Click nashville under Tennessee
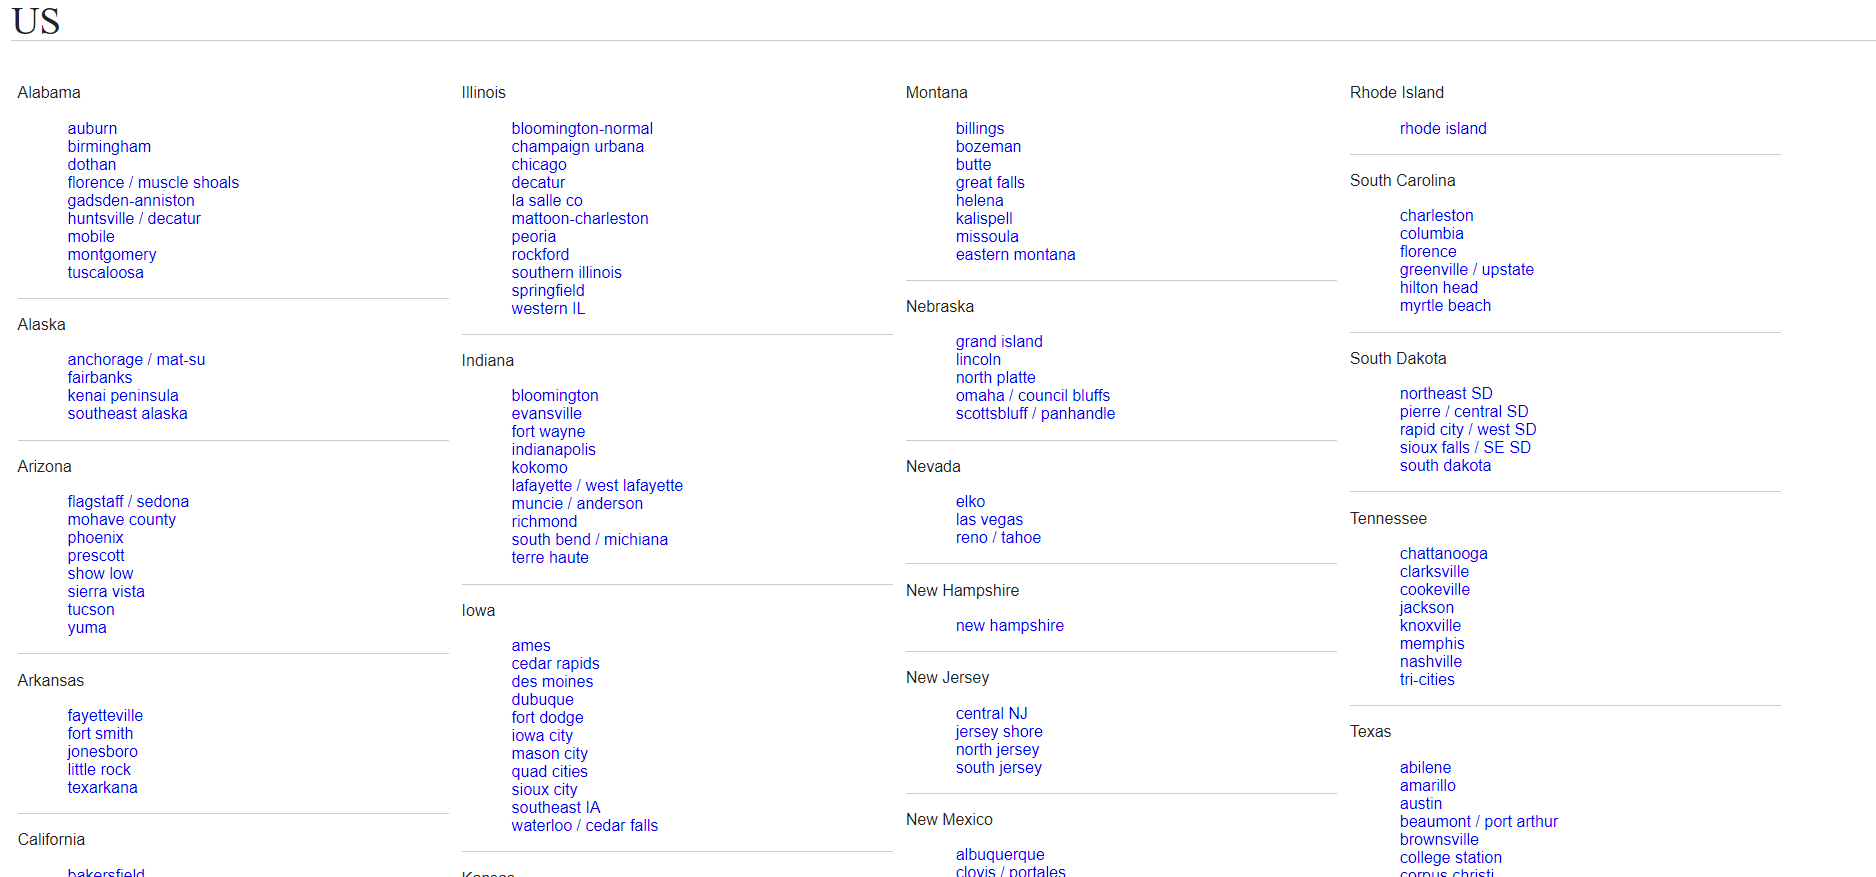Screen dimensions: 1876x877 pos(1430,662)
